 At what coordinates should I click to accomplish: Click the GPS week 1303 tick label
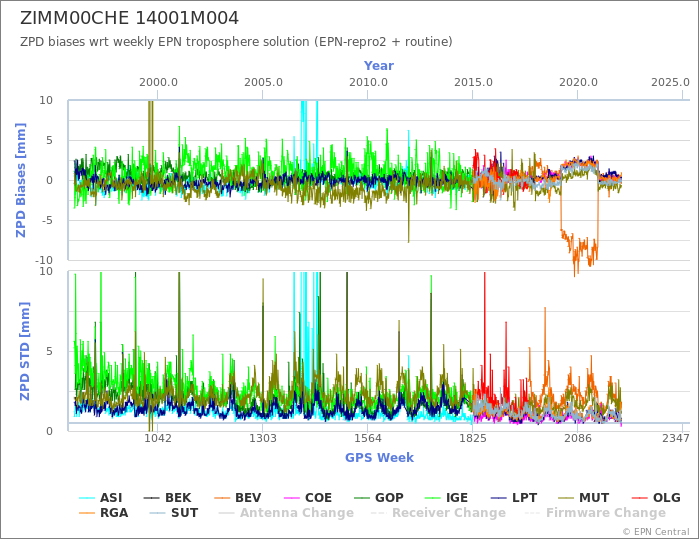coord(262,438)
